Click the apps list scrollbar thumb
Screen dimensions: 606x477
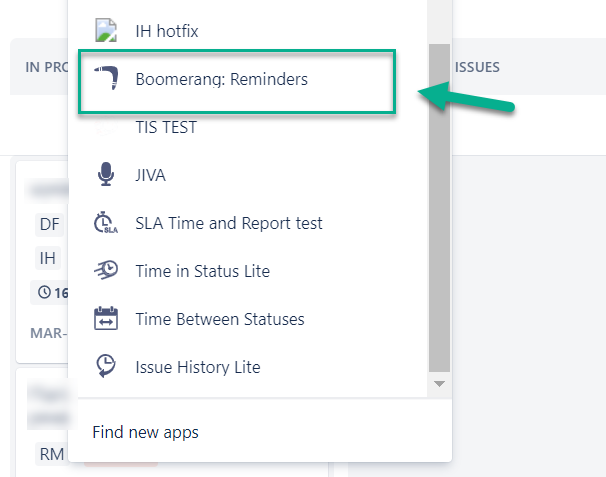point(438,200)
